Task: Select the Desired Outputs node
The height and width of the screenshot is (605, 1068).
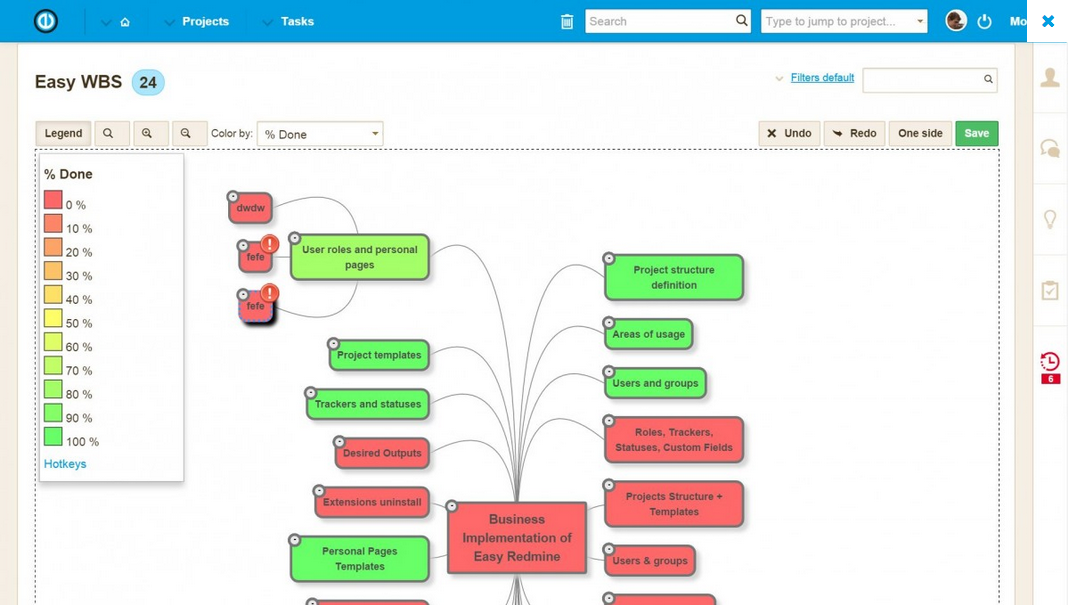Action: [x=382, y=453]
